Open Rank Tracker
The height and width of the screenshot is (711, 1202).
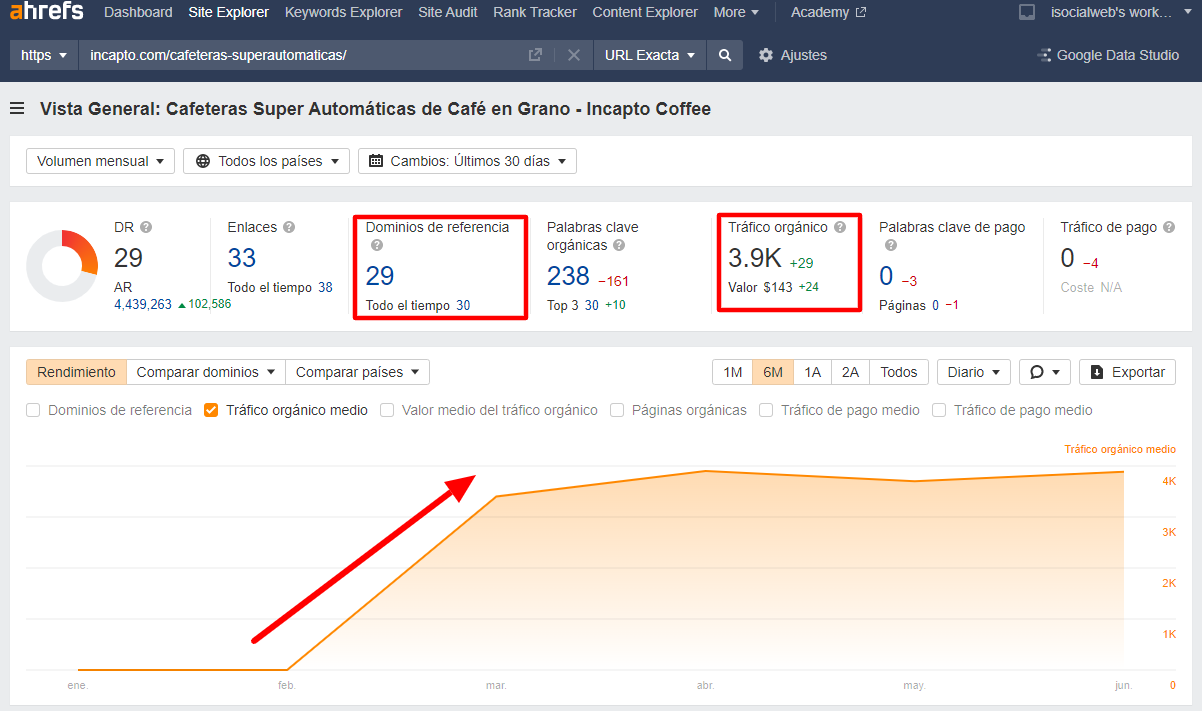click(x=535, y=12)
